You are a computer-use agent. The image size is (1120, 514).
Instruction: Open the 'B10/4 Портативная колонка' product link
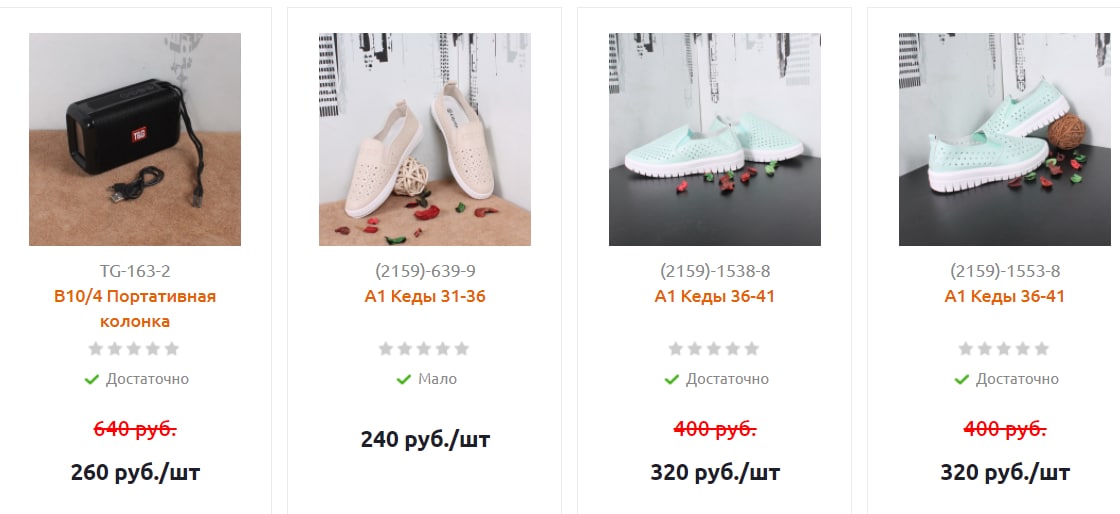point(135,308)
